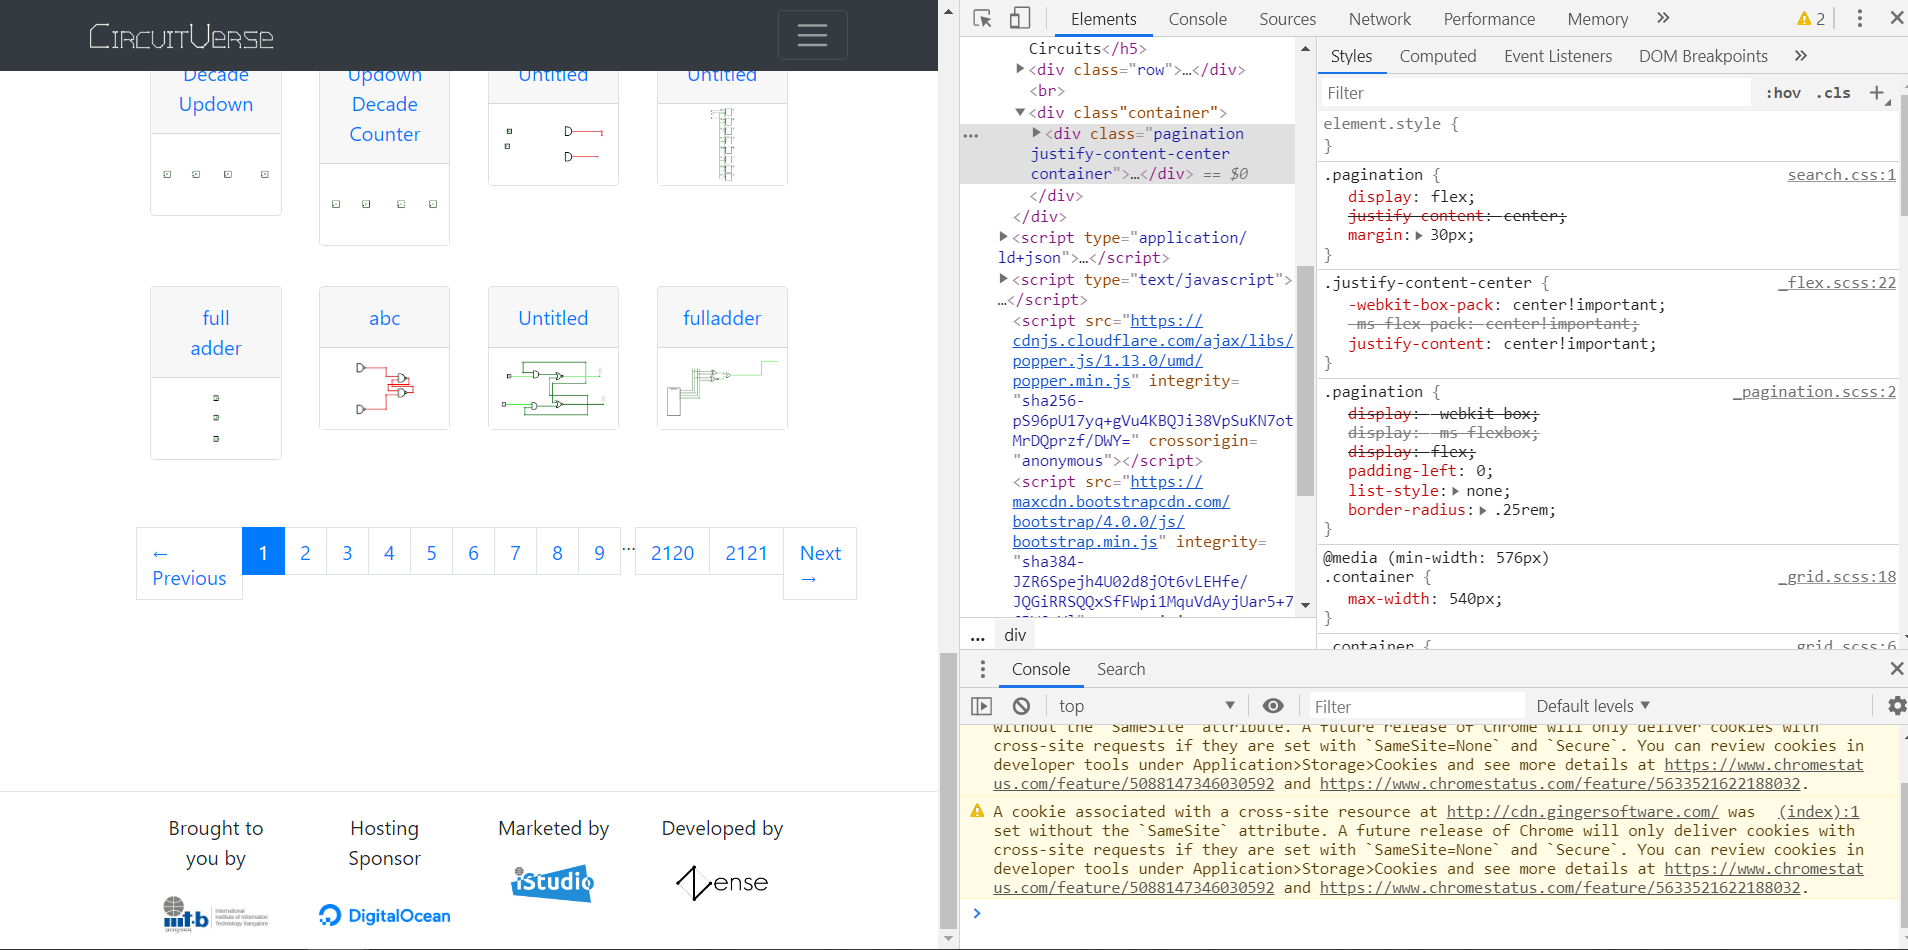Collapse the div class container node
This screenshot has width=1908, height=950.
1020,112
